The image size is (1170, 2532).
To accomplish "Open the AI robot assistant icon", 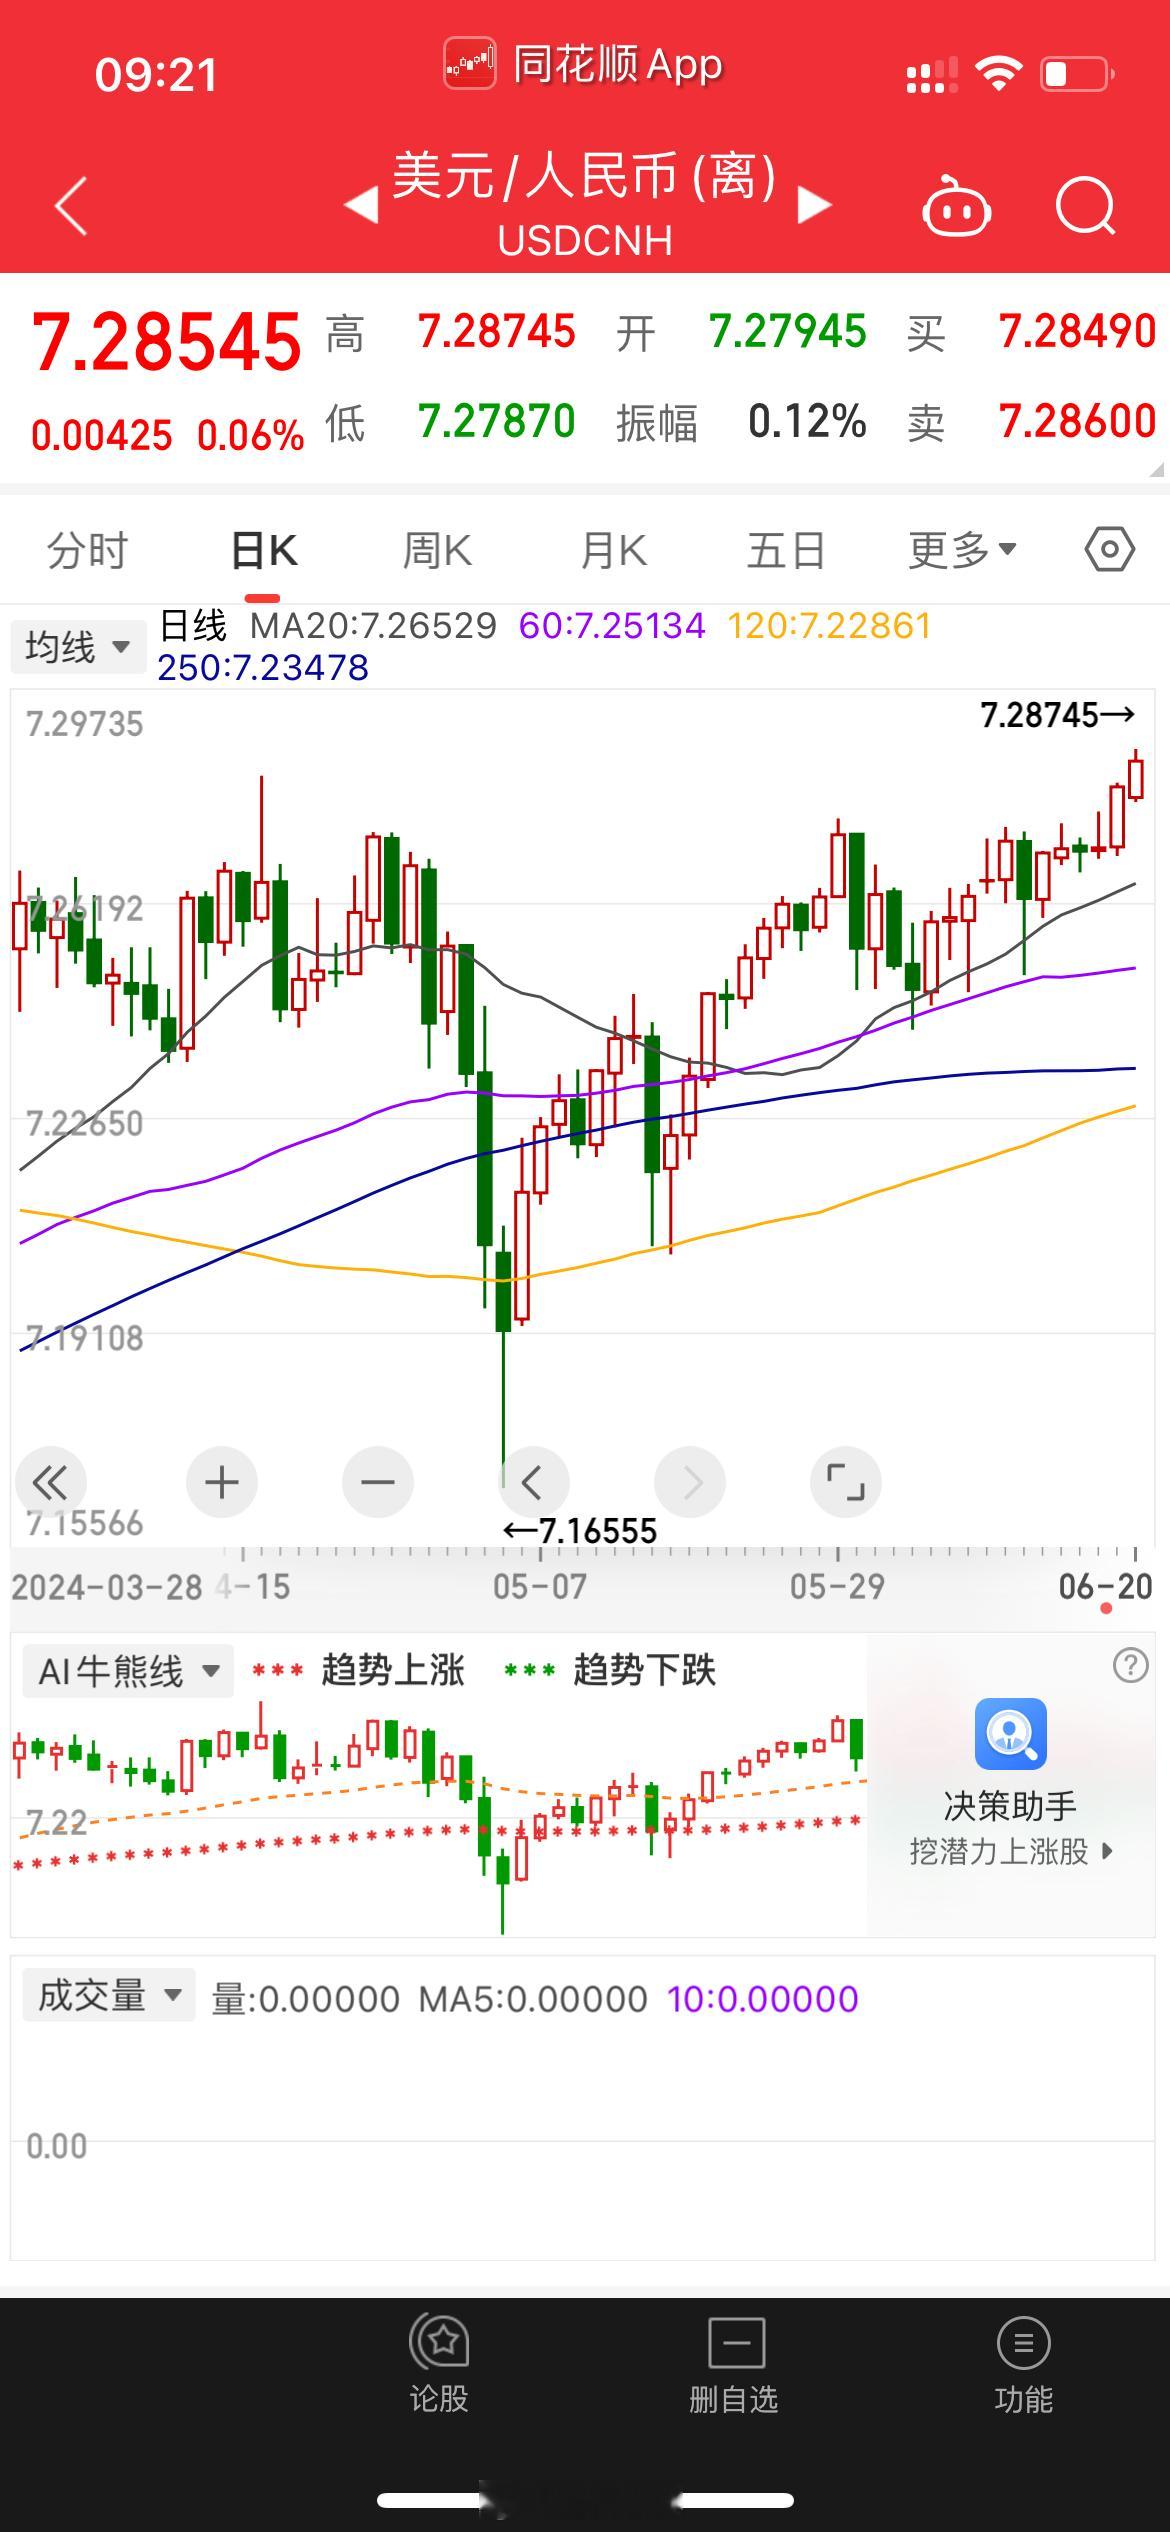I will [x=956, y=206].
